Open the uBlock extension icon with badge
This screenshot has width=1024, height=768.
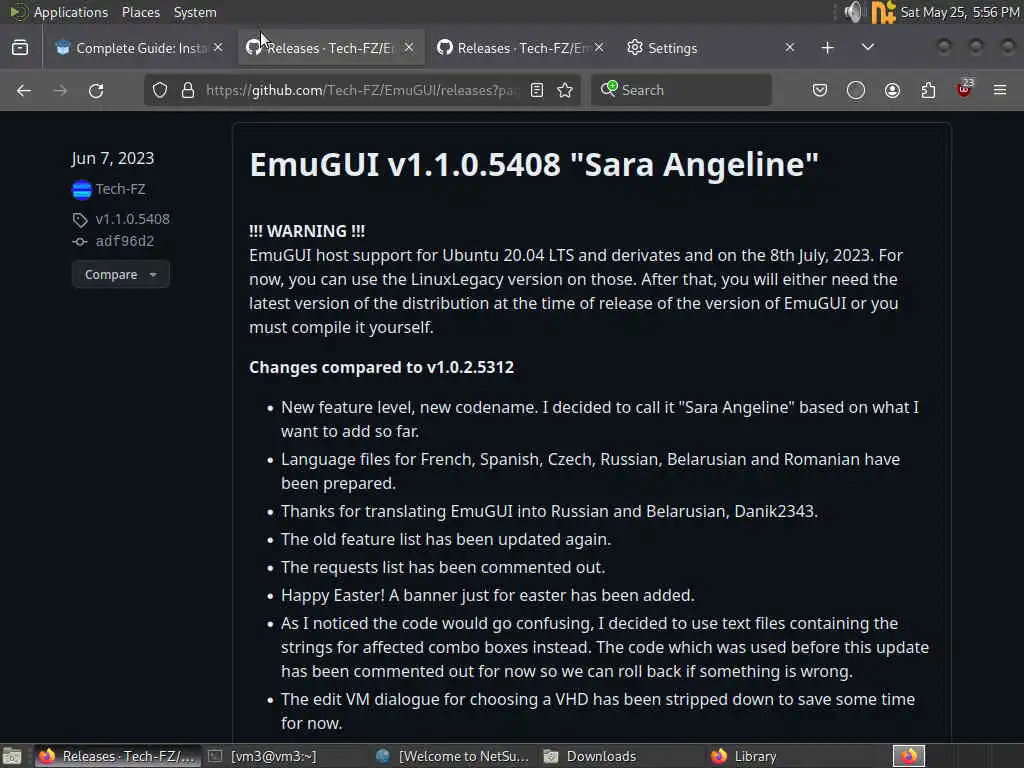click(x=965, y=89)
